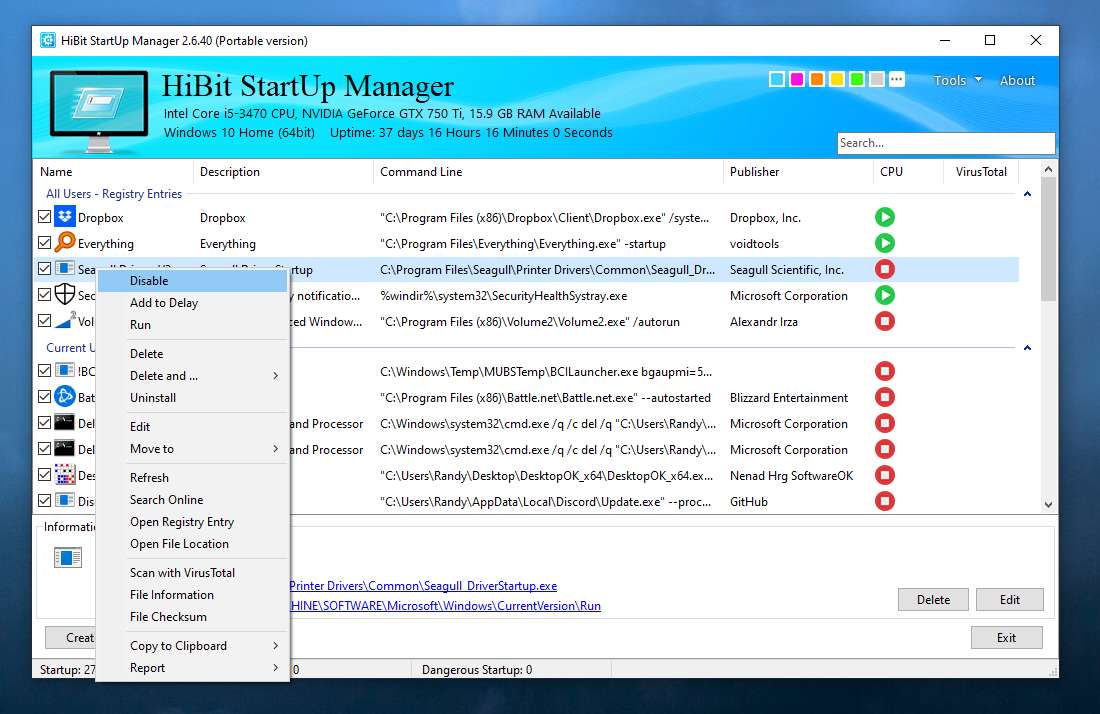Click the Seagull driver entry icon

(x=65, y=269)
